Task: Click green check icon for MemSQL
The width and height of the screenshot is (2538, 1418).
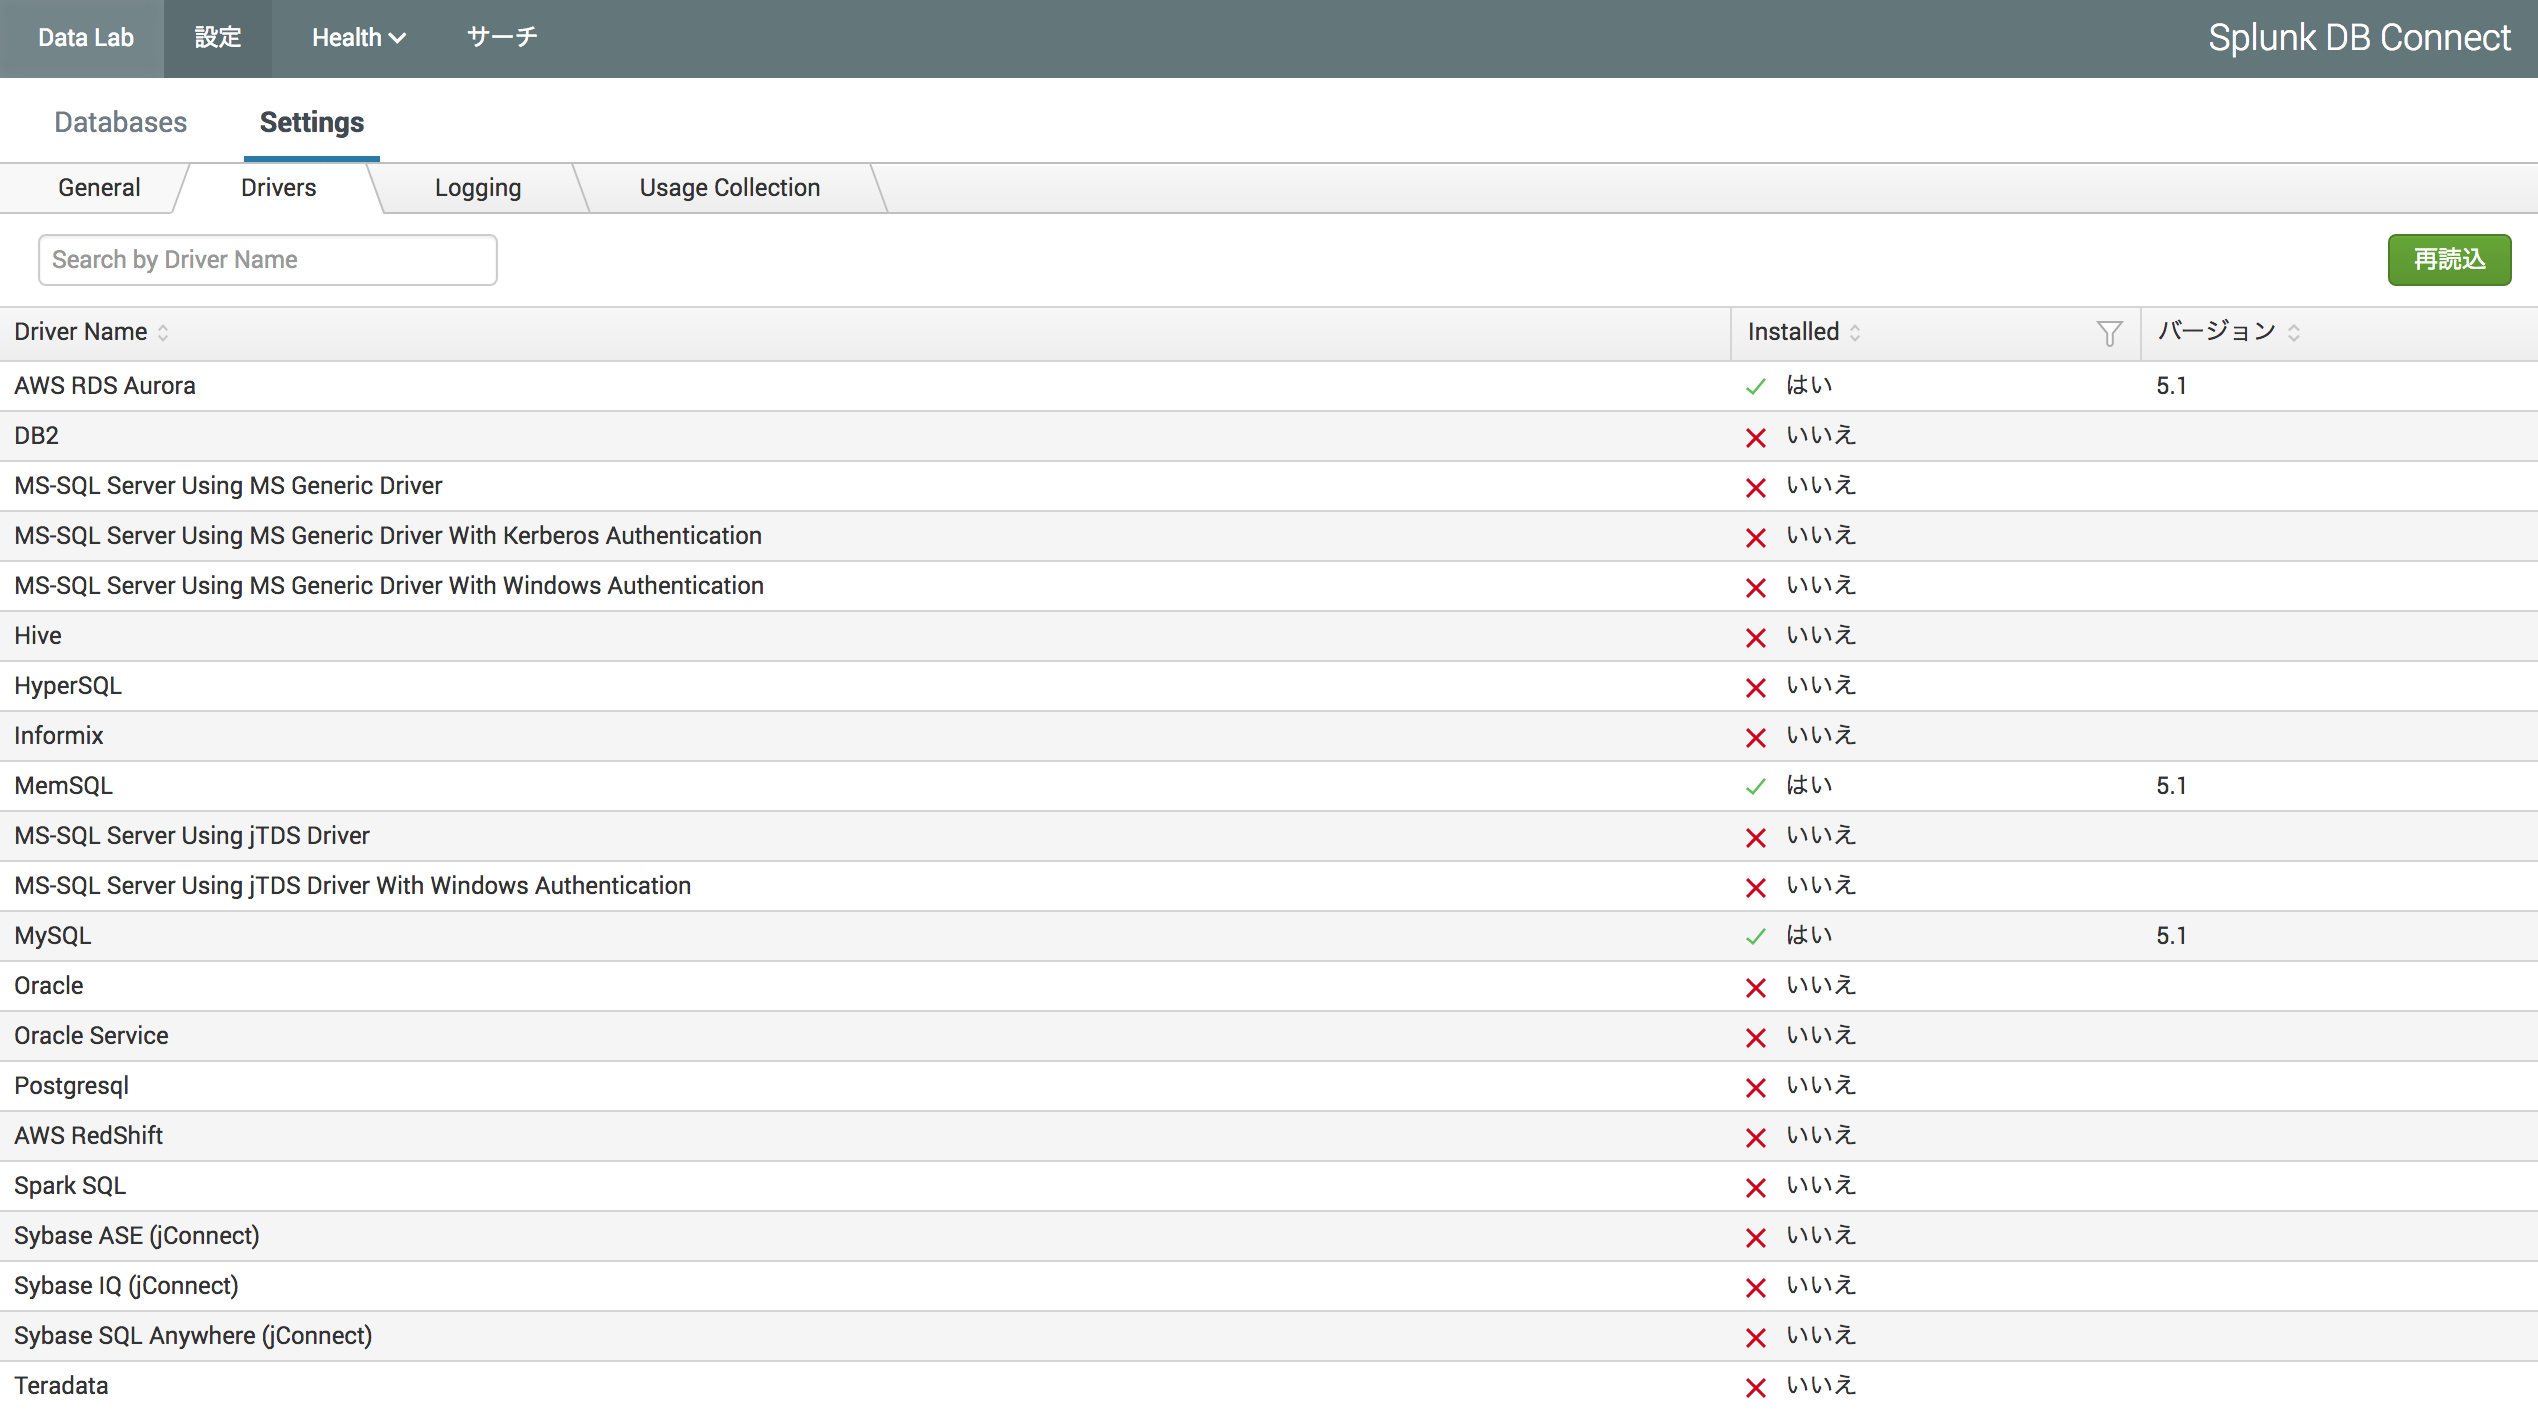Action: coord(1755,787)
